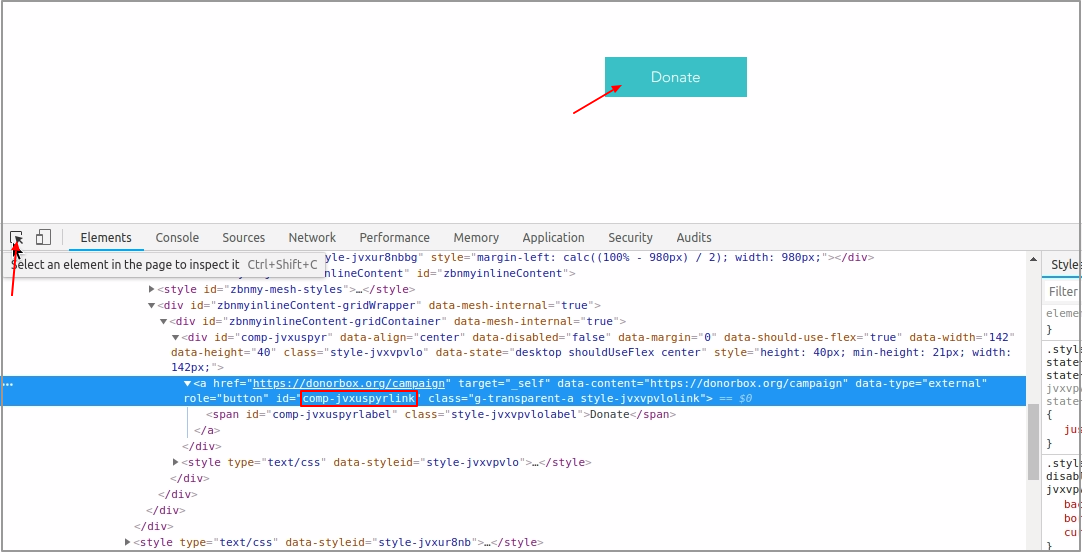The width and height of the screenshot is (1082, 552).
Task: Switch to the Performance tab
Action: (394, 237)
